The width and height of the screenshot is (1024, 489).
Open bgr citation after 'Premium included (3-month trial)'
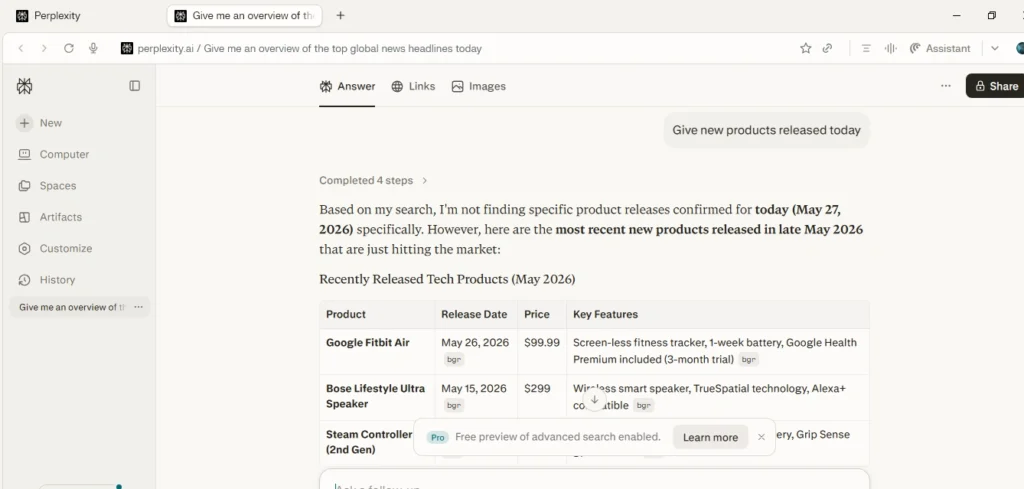[748, 360]
